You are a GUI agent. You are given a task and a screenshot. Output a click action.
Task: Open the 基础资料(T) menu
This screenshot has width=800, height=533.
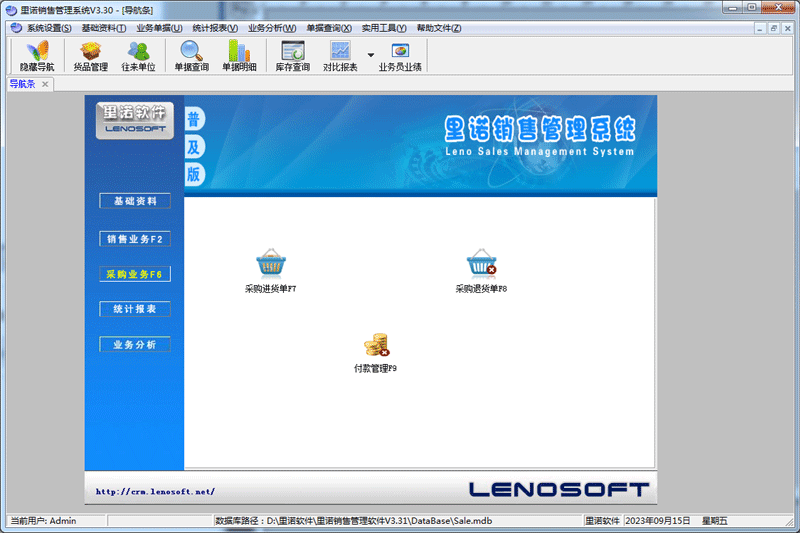pyautogui.click(x=104, y=28)
